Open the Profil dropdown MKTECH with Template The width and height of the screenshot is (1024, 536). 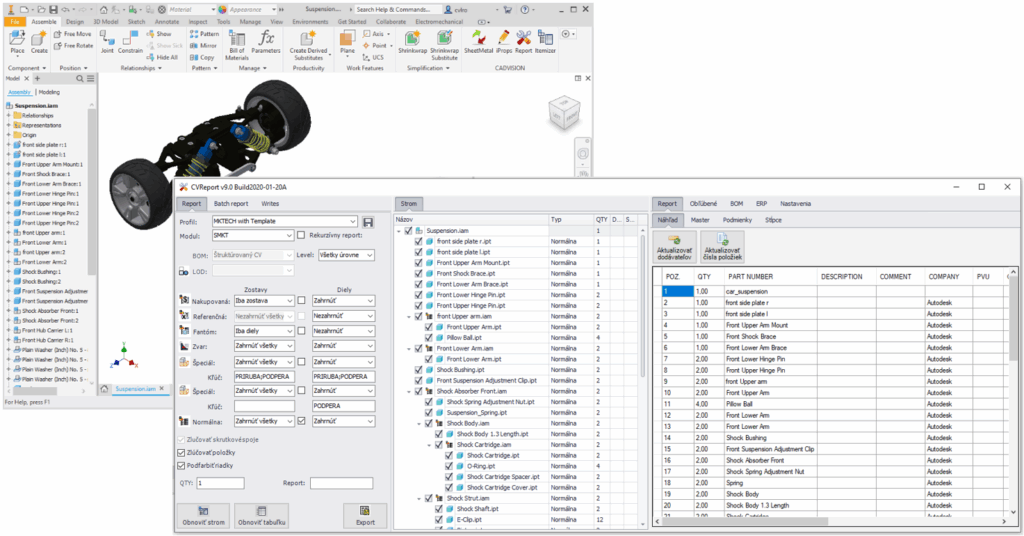click(x=285, y=221)
